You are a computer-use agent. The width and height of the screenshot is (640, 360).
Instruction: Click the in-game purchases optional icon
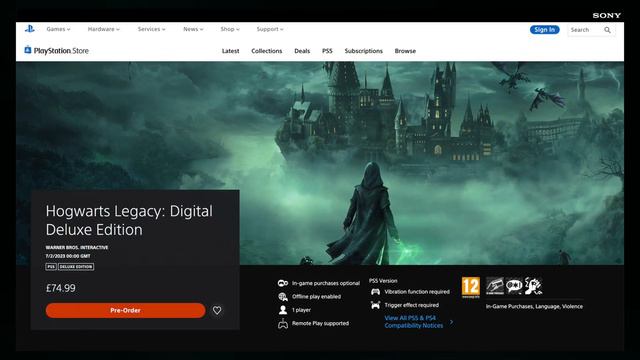pos(282,283)
